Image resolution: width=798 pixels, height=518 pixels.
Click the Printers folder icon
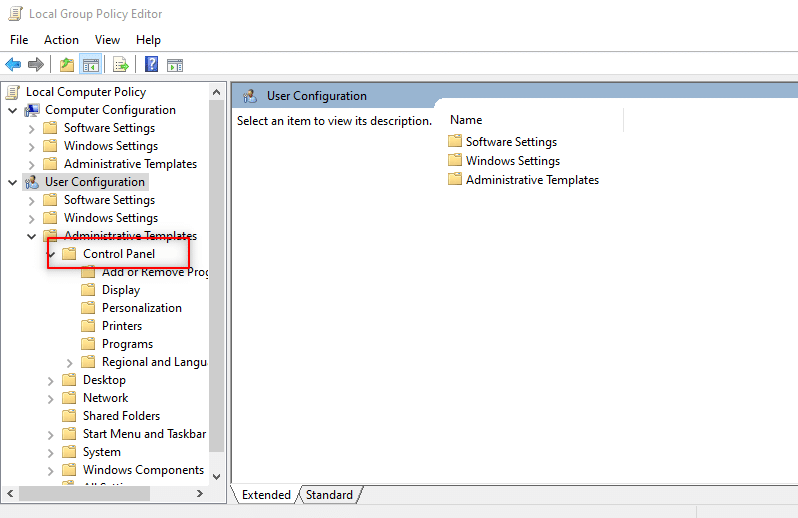88,326
